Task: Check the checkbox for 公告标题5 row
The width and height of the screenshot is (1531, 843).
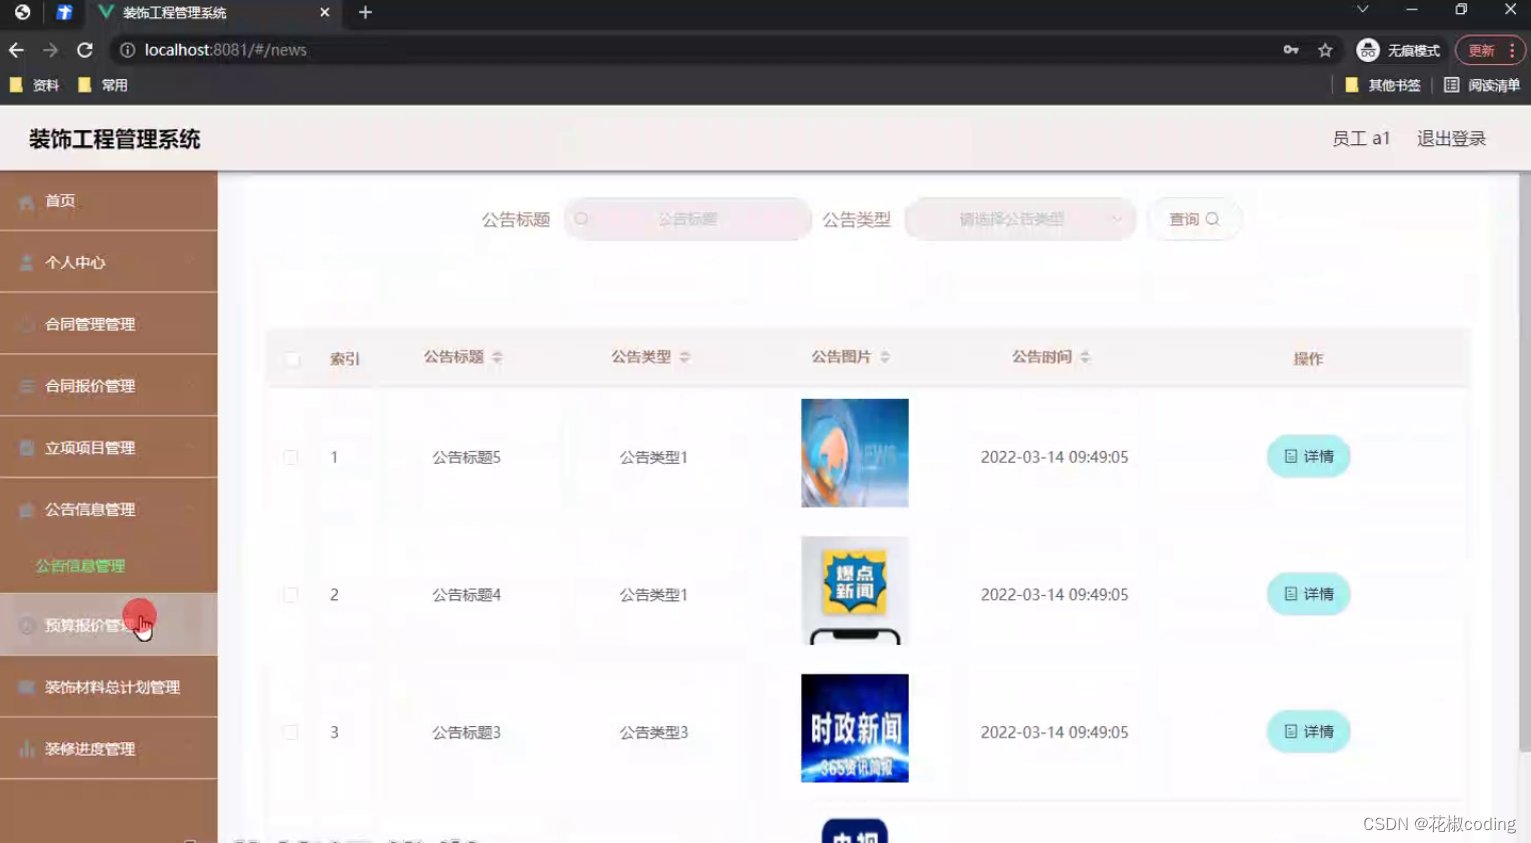Action: click(x=291, y=456)
